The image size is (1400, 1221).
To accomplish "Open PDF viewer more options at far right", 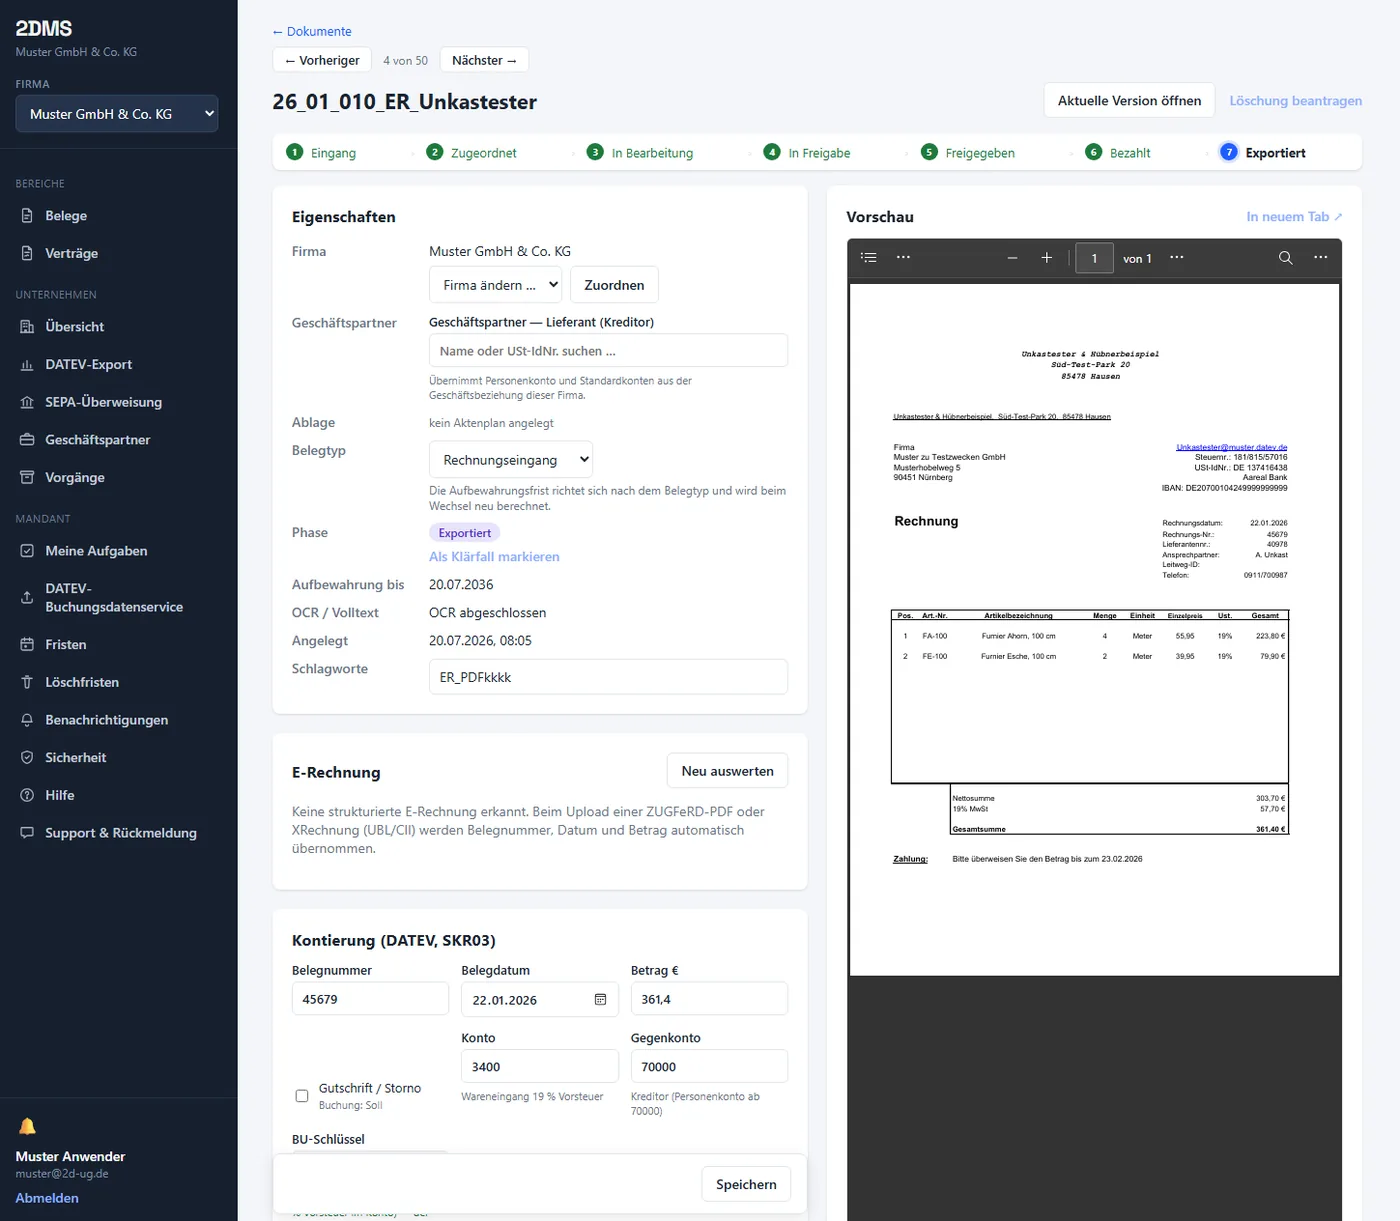I will tap(1321, 258).
